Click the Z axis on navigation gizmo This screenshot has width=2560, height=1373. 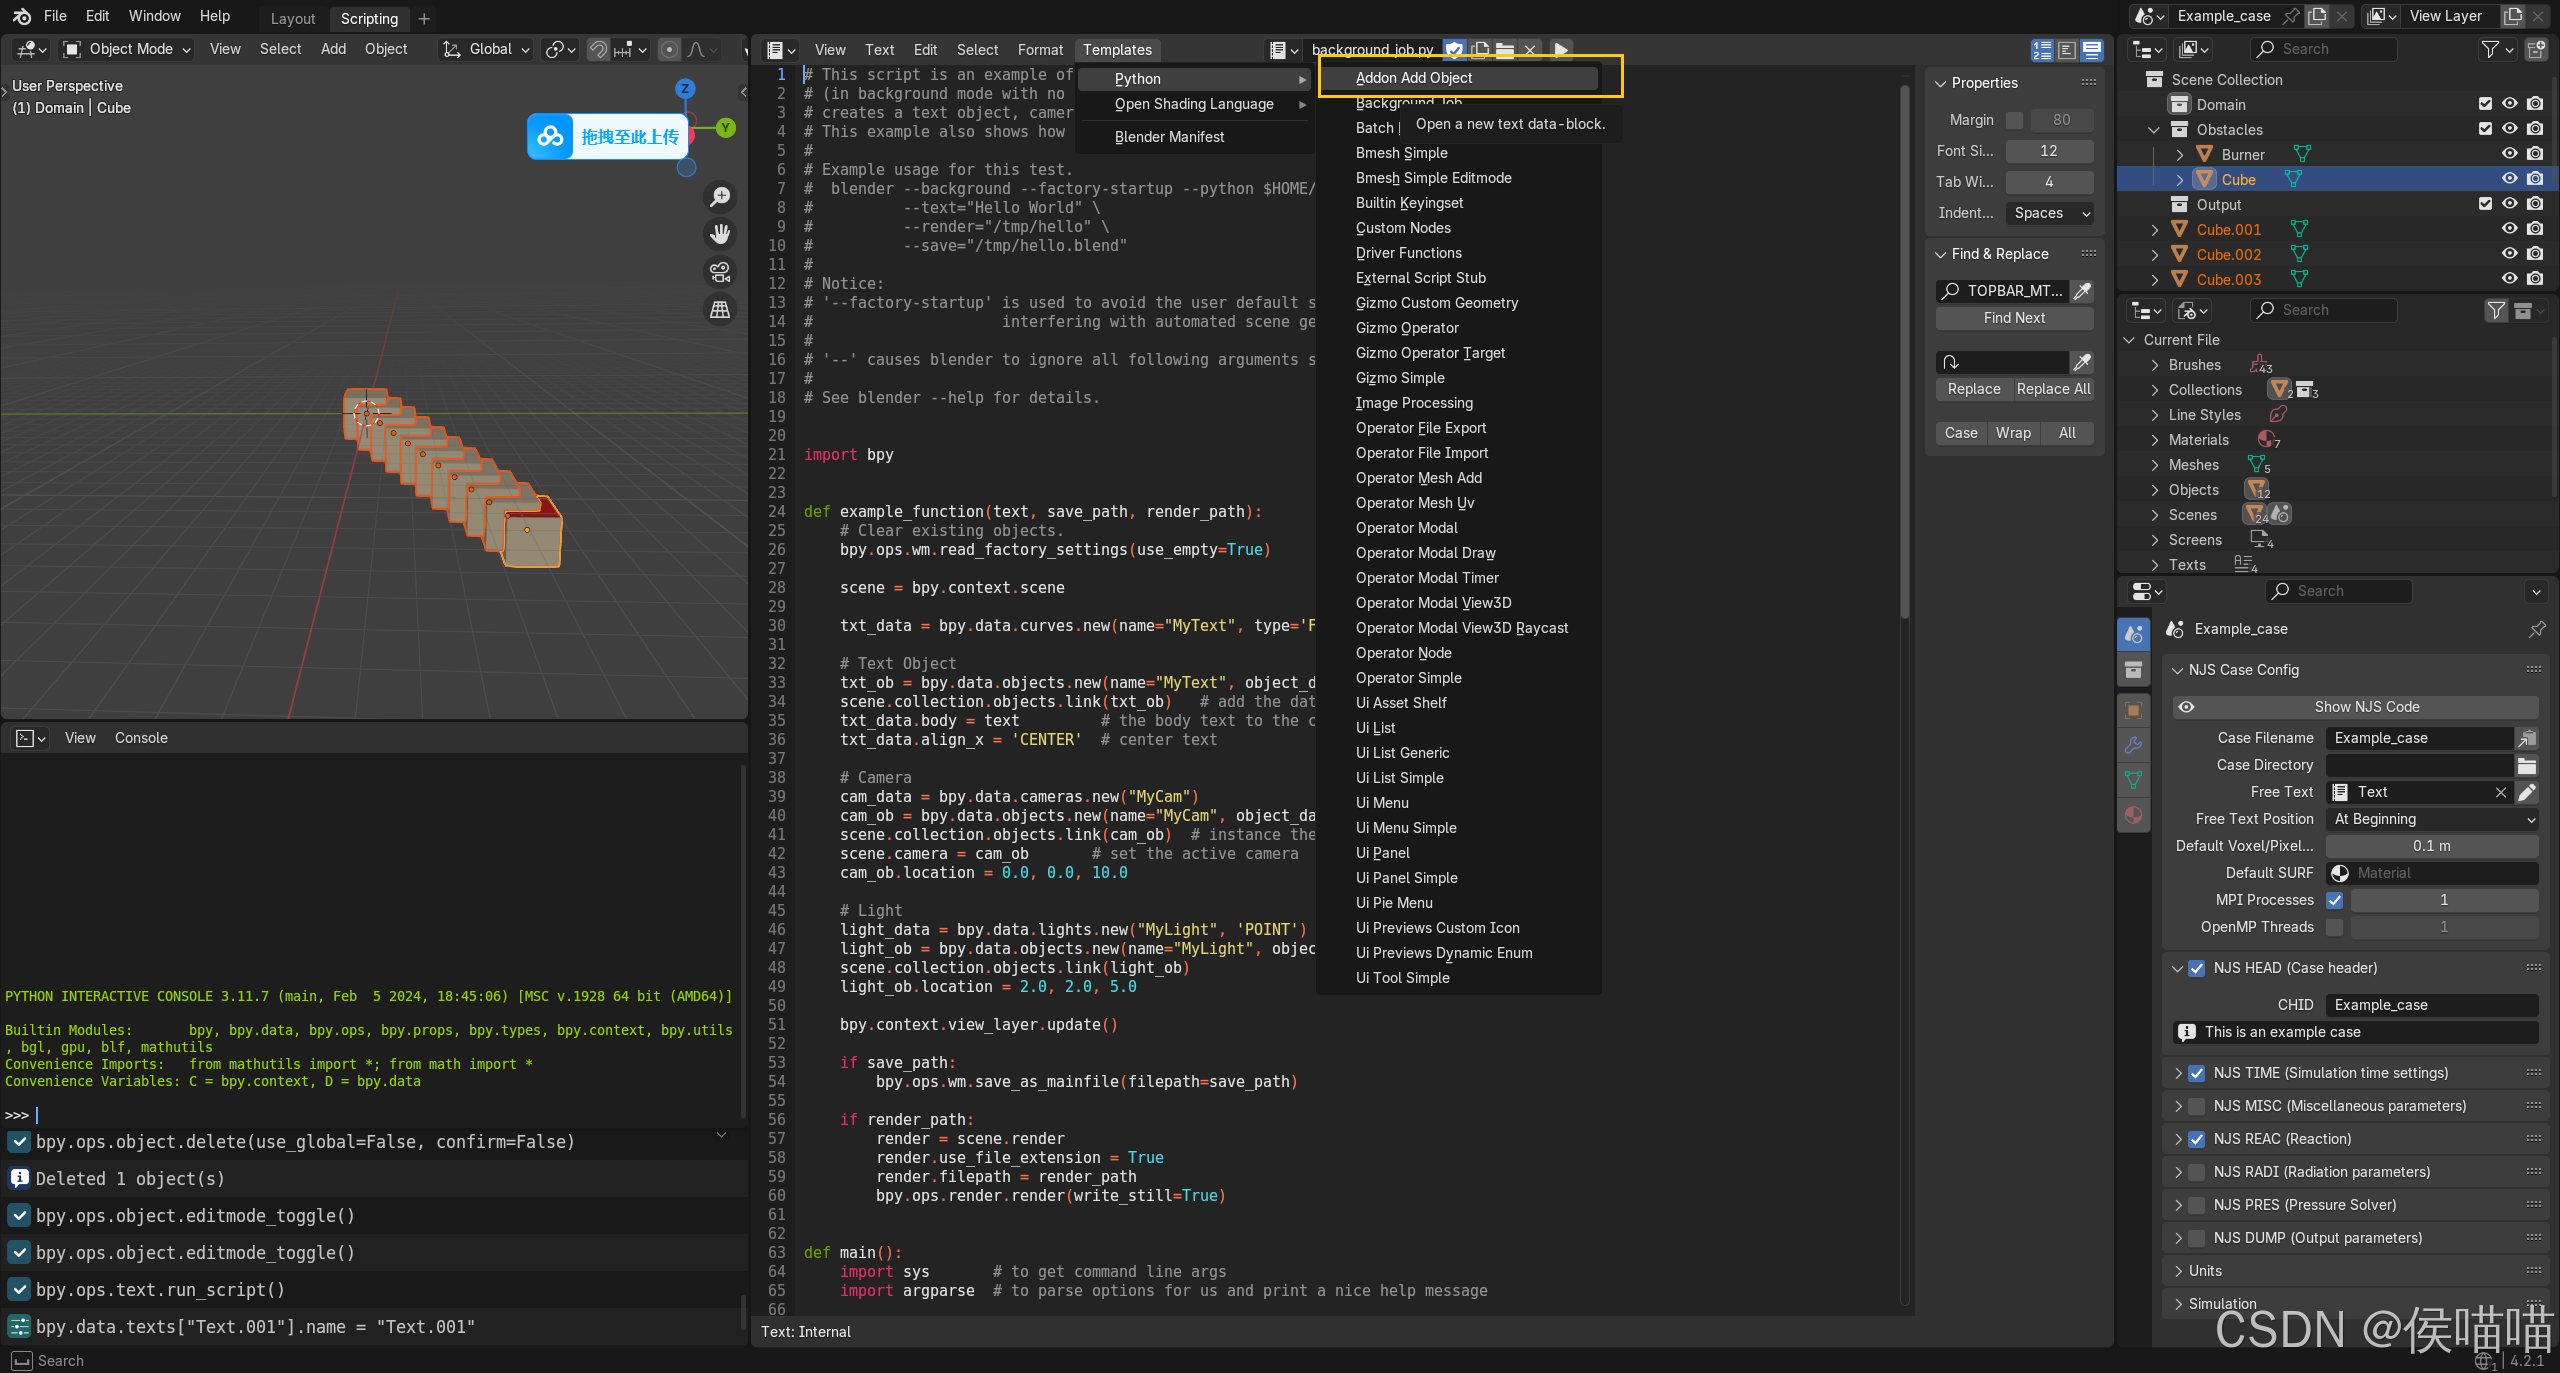click(685, 88)
